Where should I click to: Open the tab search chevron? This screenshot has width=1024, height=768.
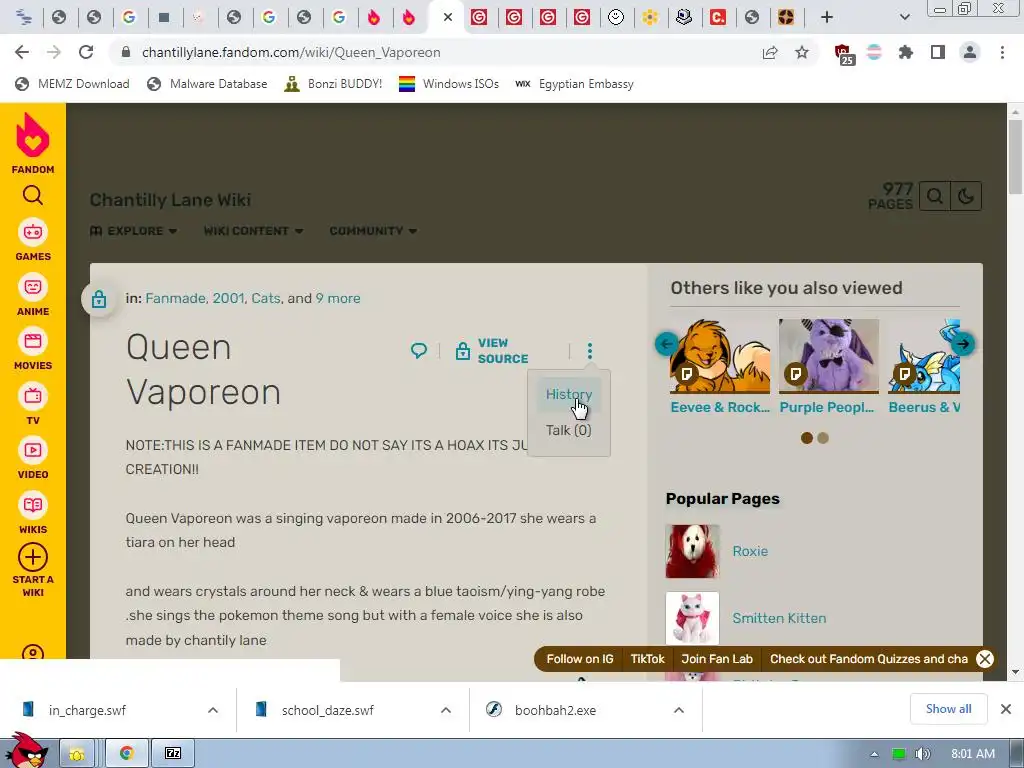point(904,17)
